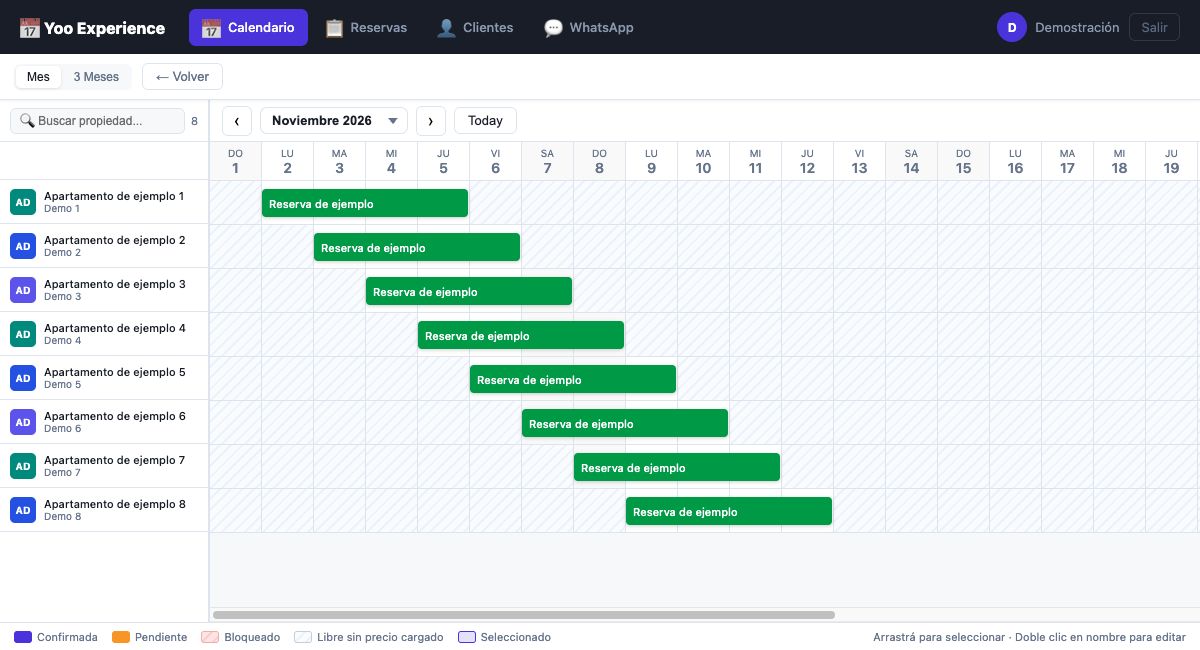The height and width of the screenshot is (650, 1200).
Task: Open reservation bar in Apartamento 5 row
Action: pos(573,379)
